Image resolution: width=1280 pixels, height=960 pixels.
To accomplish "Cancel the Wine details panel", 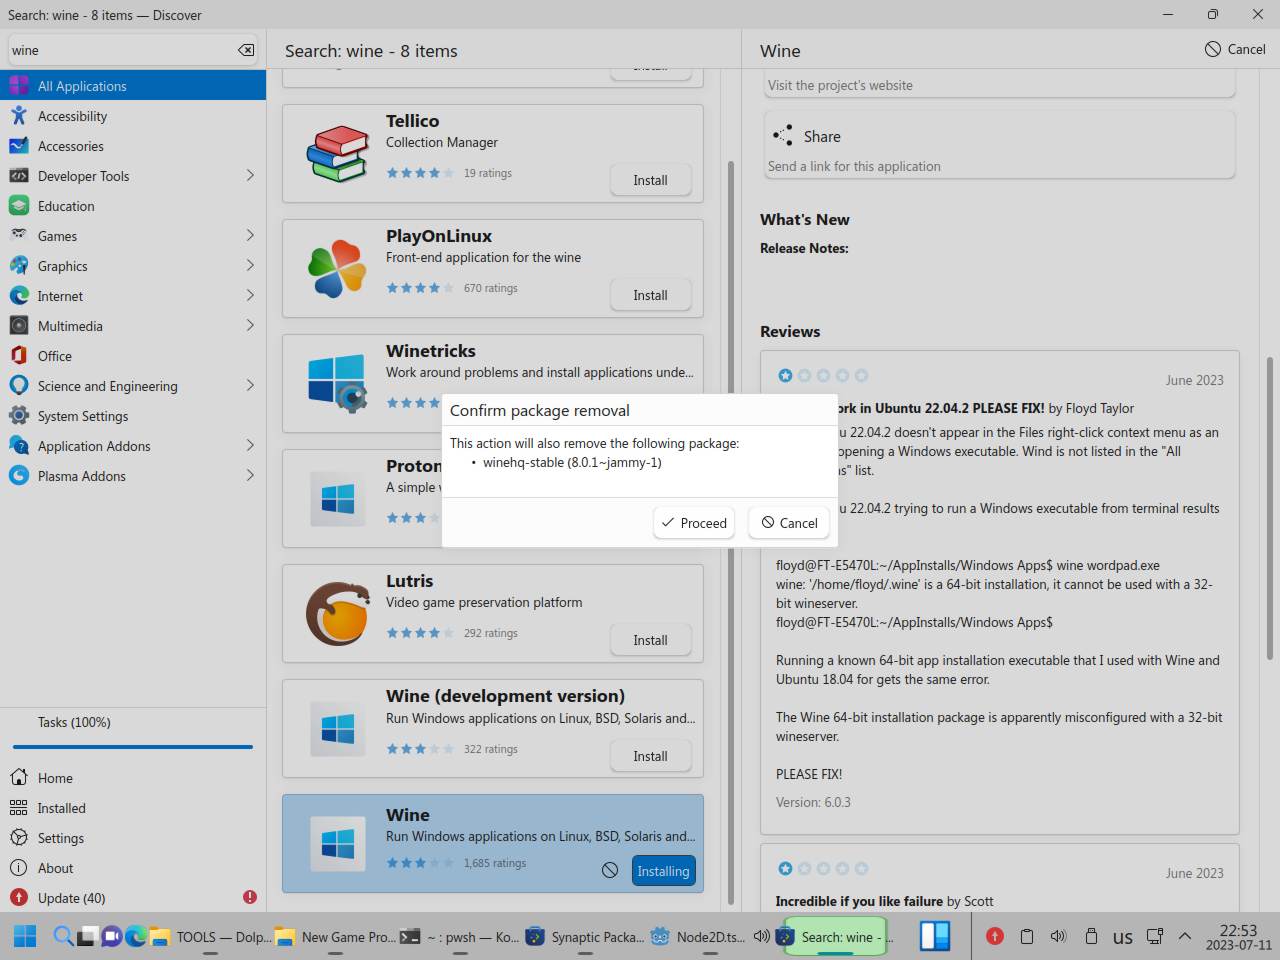I will (x=1235, y=49).
